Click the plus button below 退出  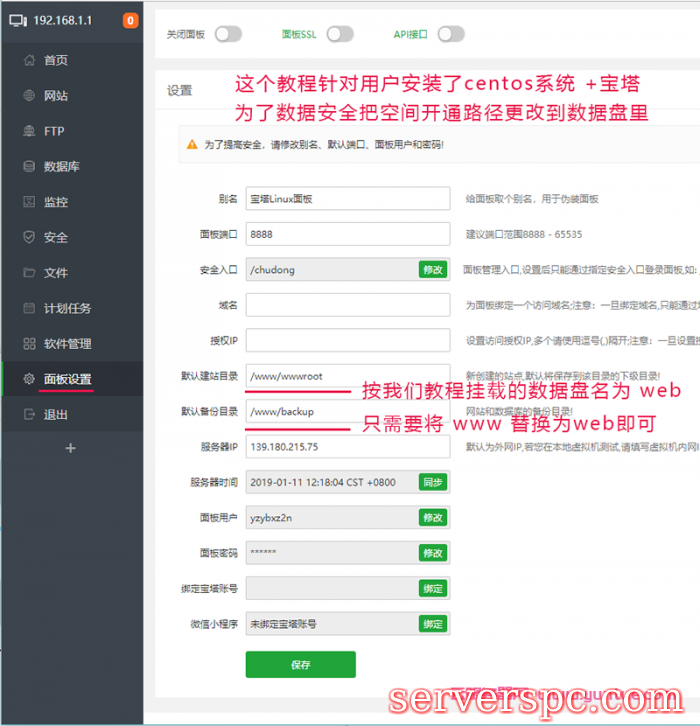click(x=70, y=448)
